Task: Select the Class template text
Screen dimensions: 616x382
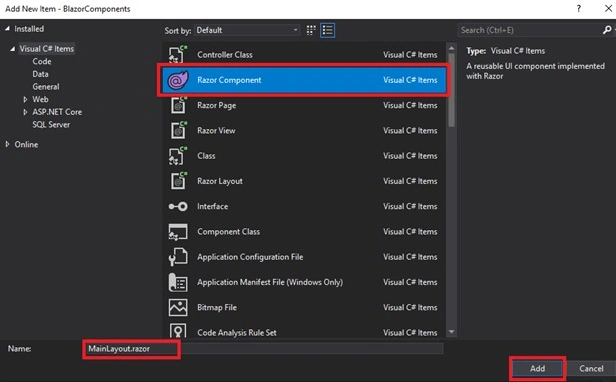Action: (x=206, y=156)
